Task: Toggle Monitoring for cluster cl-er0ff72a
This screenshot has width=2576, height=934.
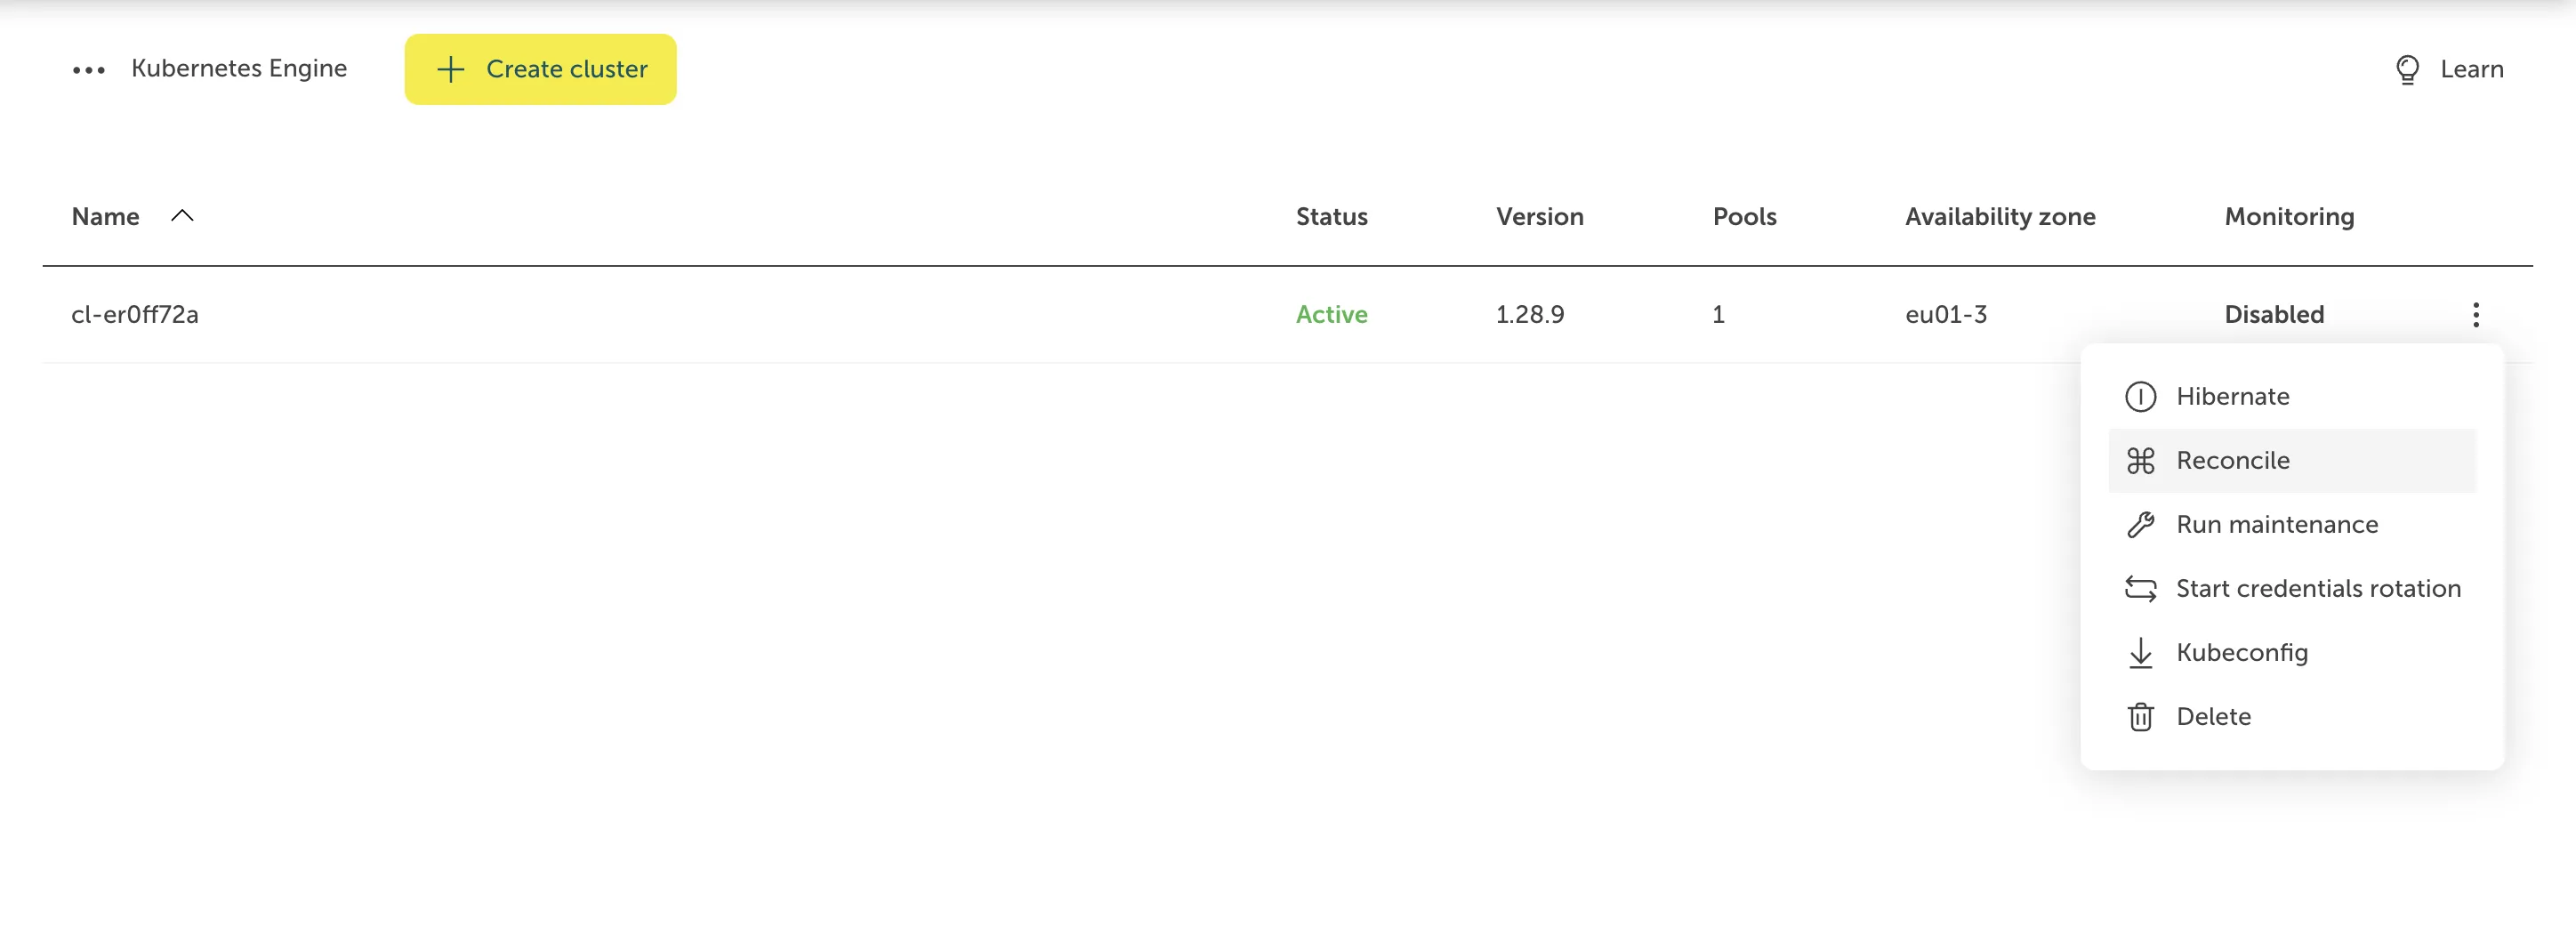Action: coord(2274,314)
